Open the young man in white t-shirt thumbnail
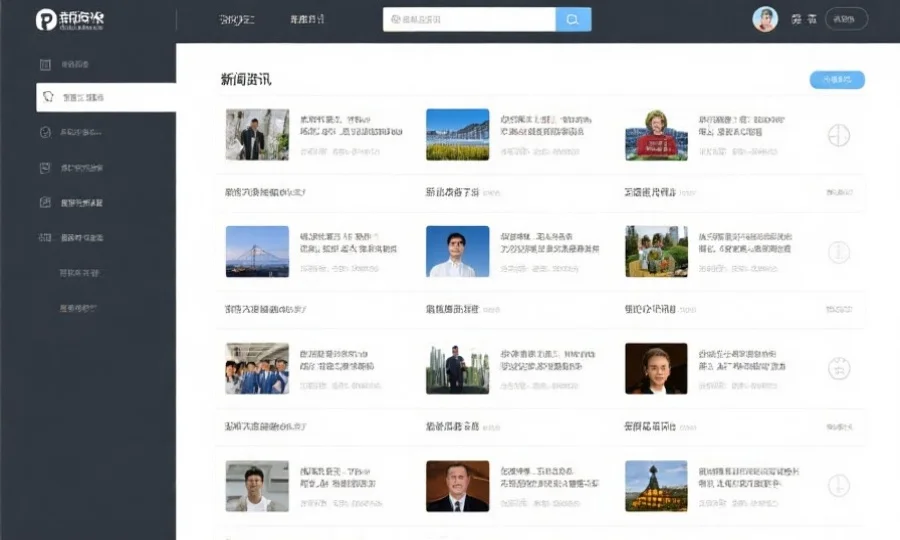900x540 pixels. click(x=257, y=485)
